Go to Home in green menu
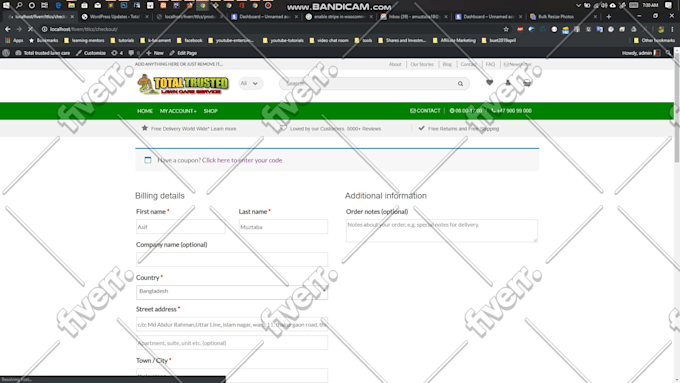 click(145, 111)
